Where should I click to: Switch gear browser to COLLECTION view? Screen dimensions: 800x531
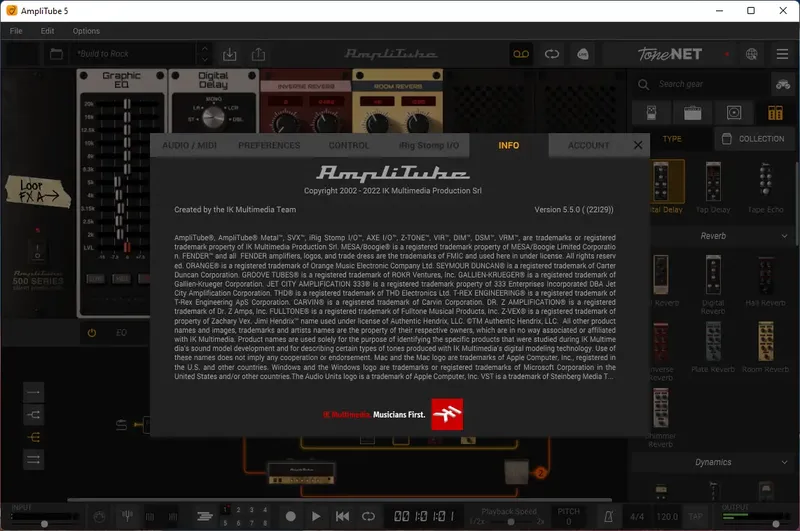click(755, 139)
